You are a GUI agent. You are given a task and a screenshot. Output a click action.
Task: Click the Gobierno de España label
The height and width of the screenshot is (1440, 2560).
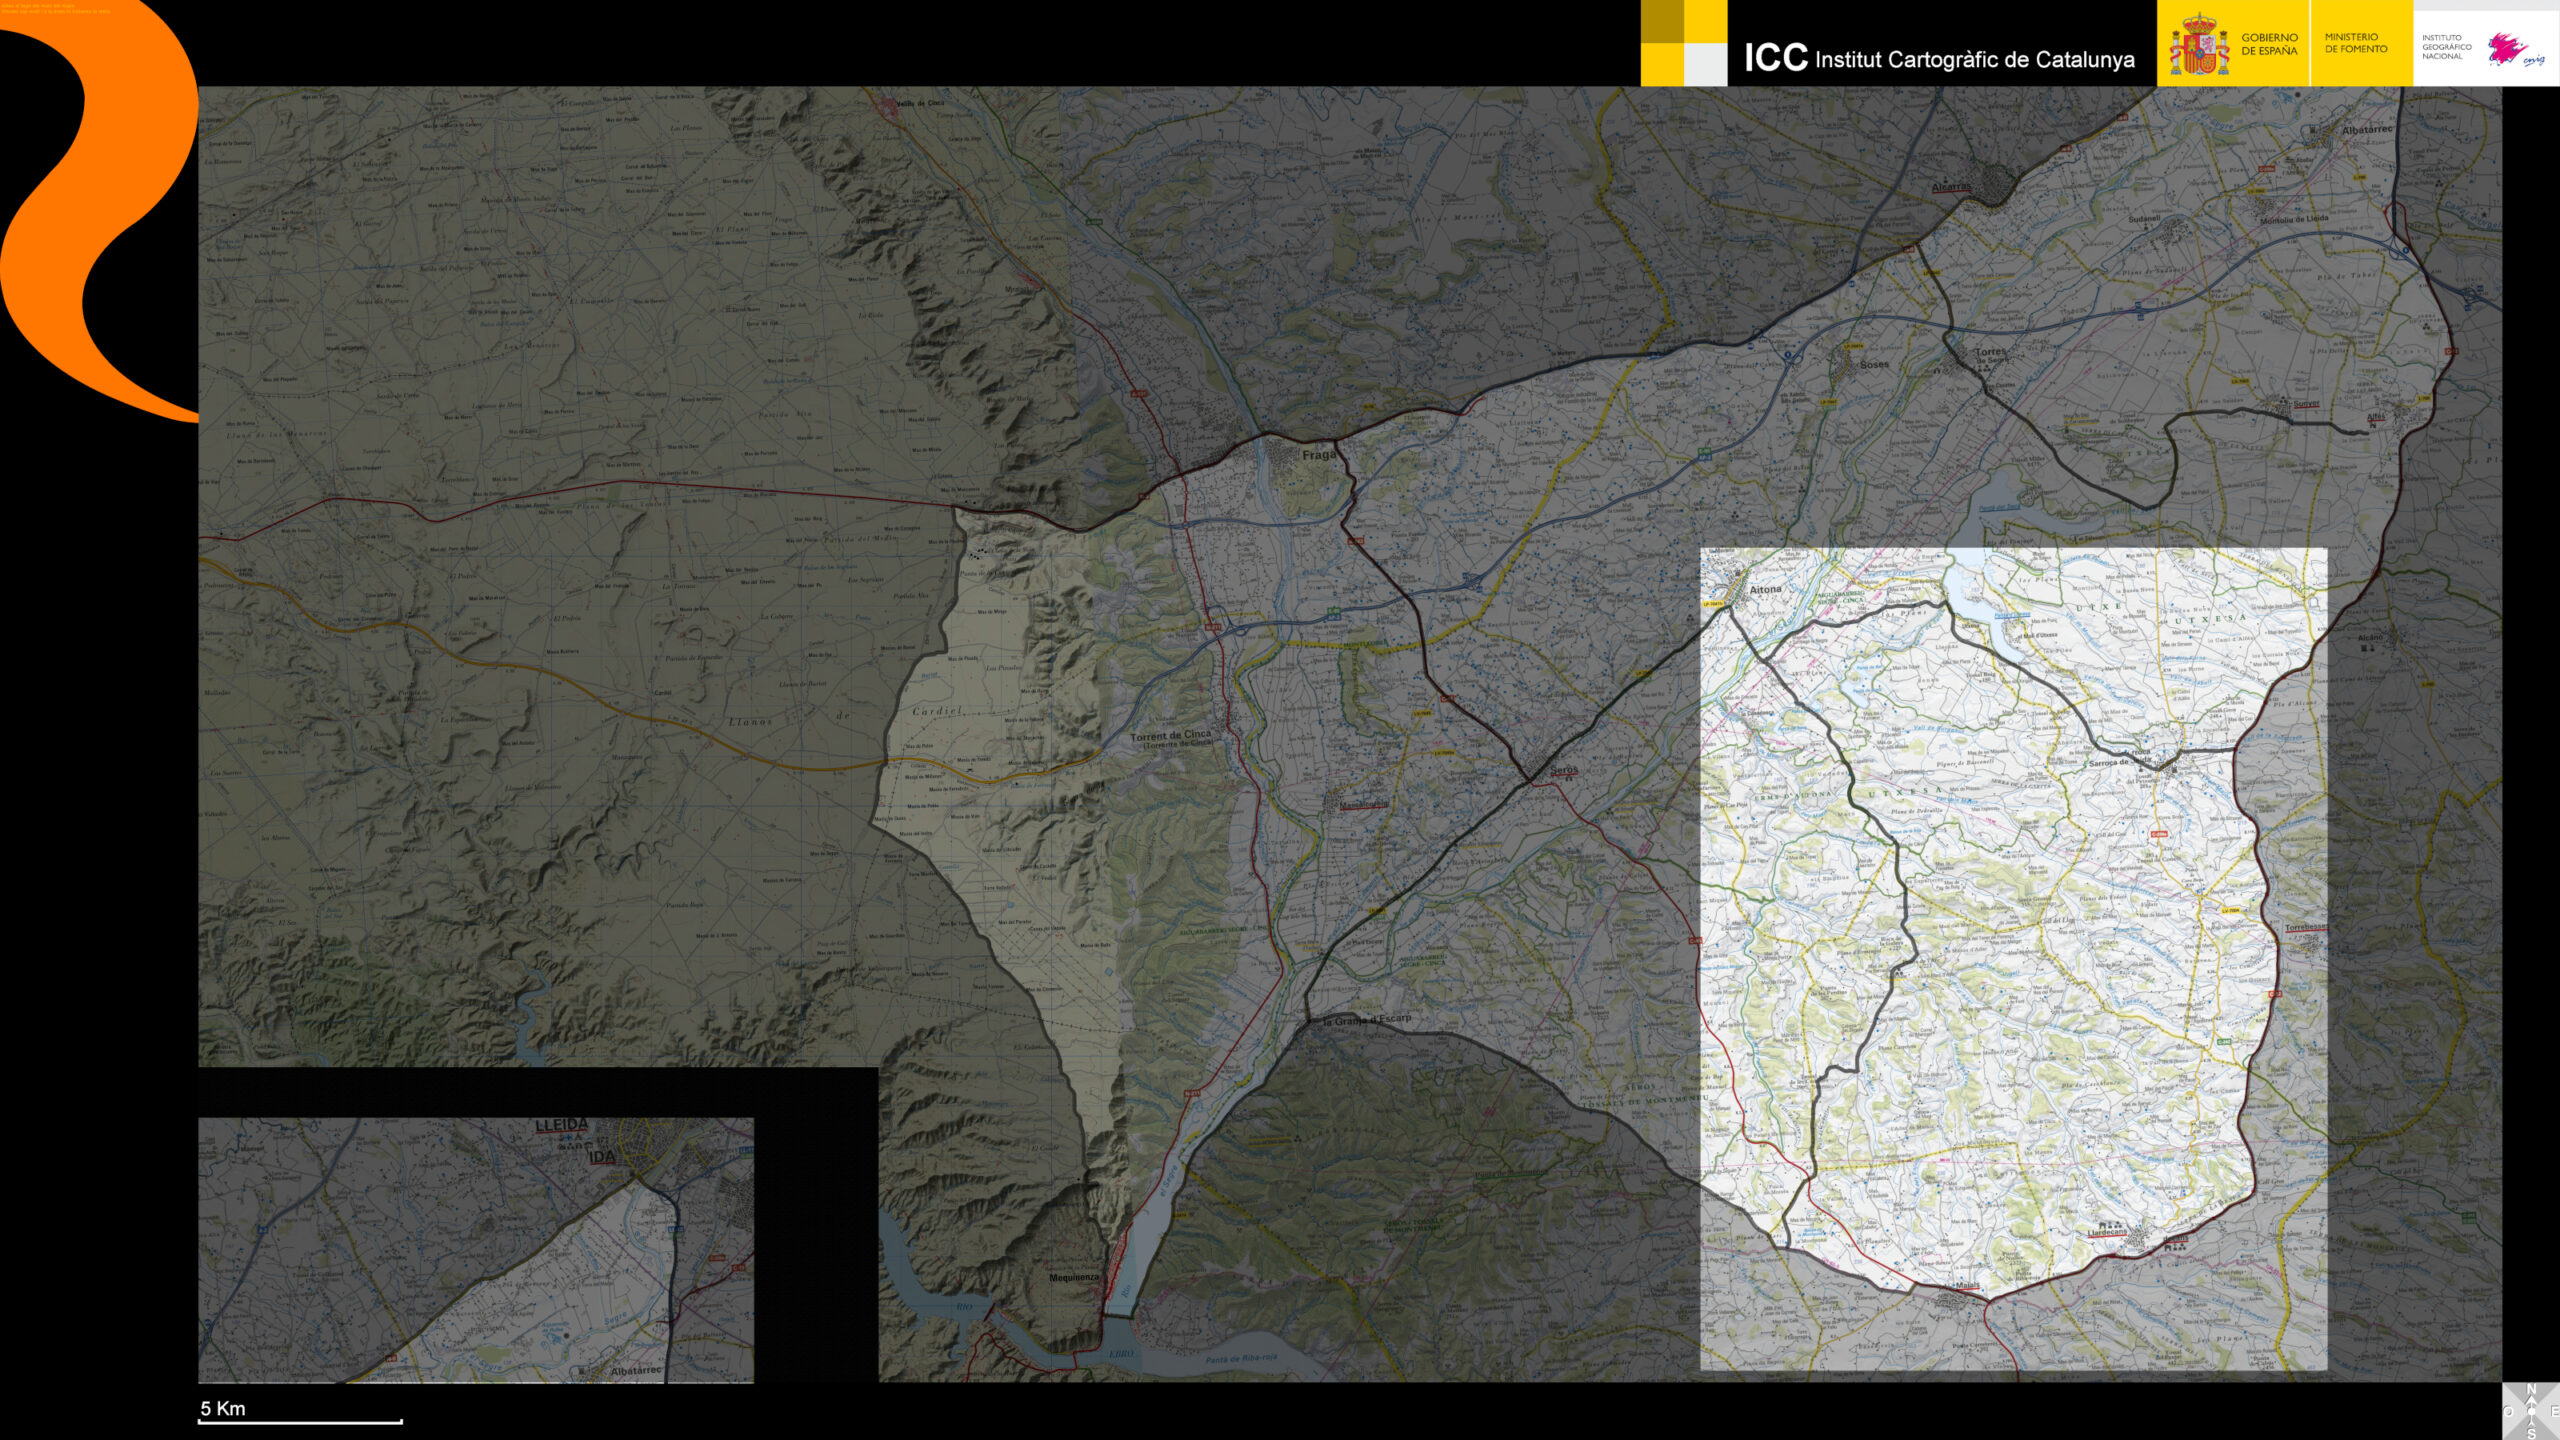click(x=2269, y=44)
